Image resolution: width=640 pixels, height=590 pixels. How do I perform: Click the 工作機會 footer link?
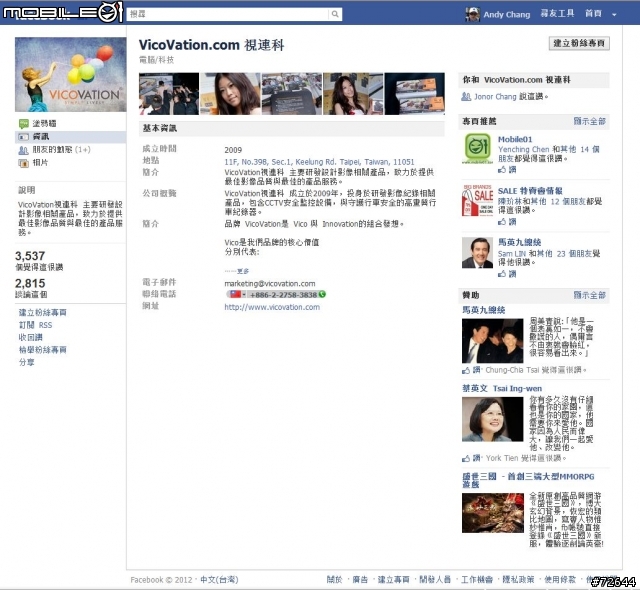coord(477,579)
